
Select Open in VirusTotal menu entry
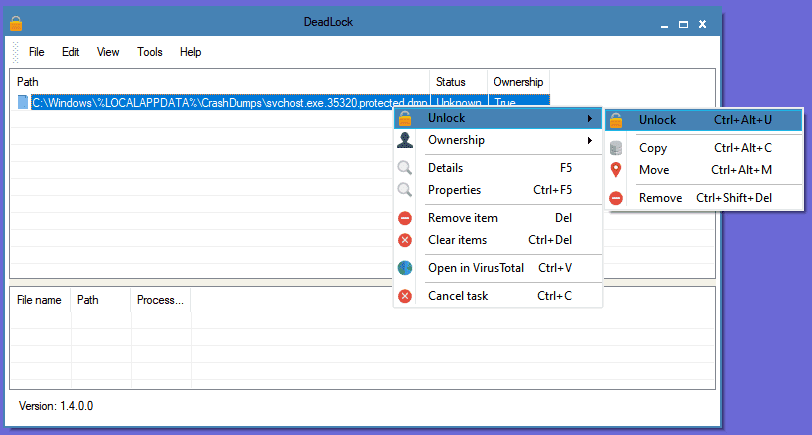click(x=498, y=268)
